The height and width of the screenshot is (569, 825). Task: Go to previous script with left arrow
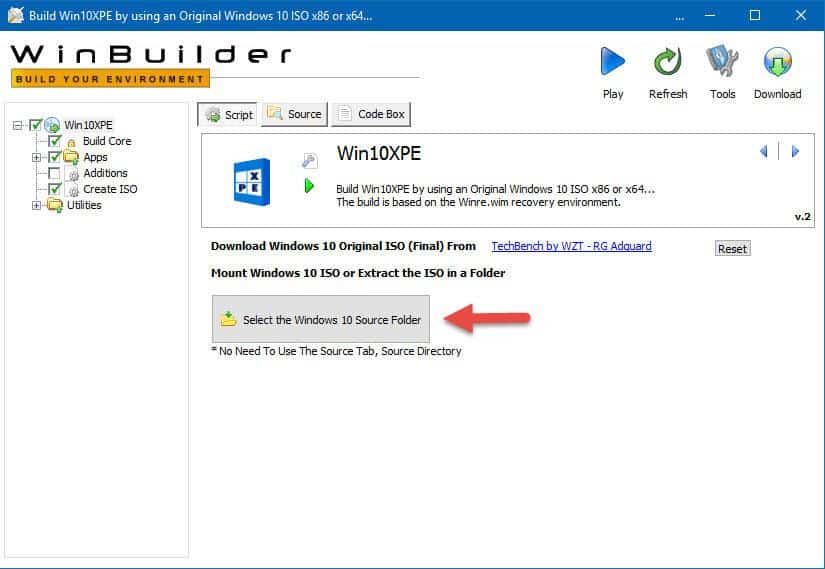pos(764,152)
